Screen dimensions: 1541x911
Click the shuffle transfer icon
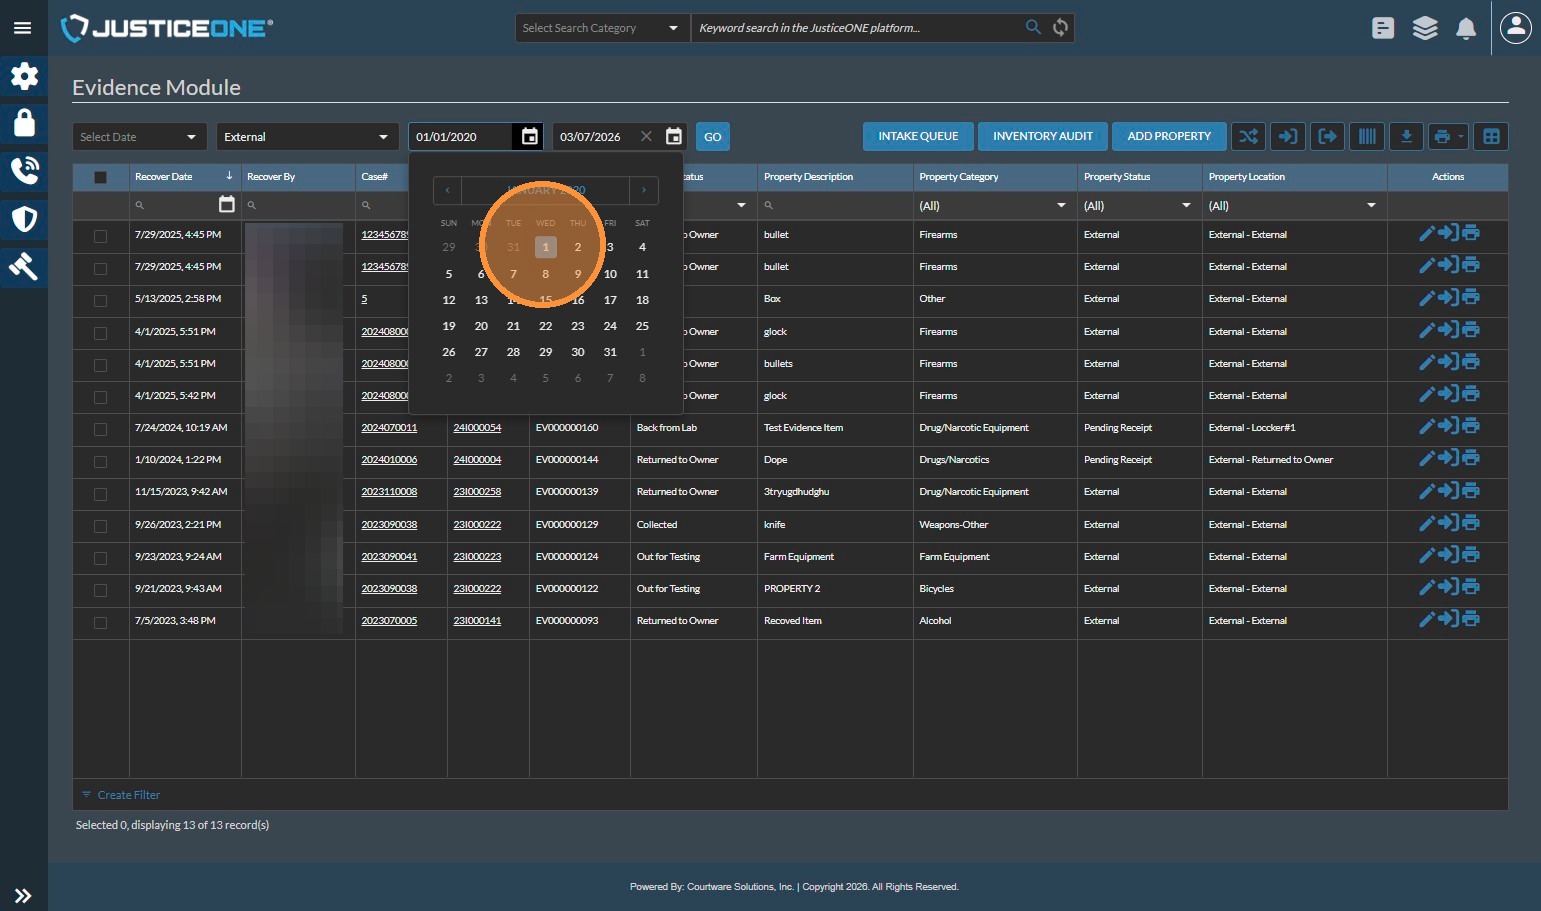click(x=1248, y=137)
